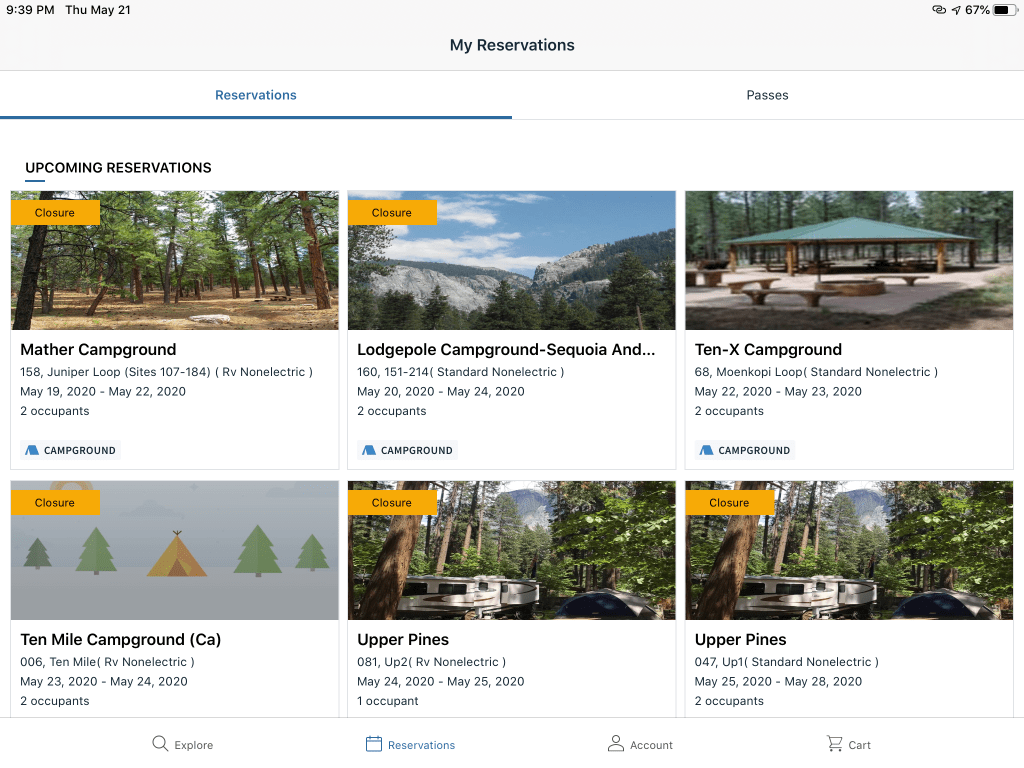The width and height of the screenshot is (1024, 768).
Task: Open the Mather Campground reservation title
Action: click(98, 350)
